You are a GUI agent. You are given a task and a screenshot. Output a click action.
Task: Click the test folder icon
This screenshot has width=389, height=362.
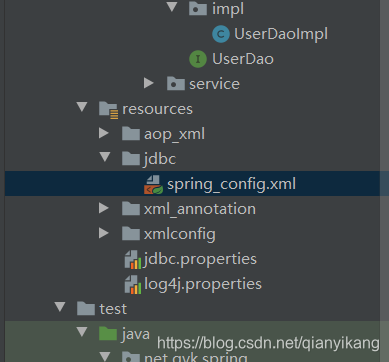click(86, 309)
